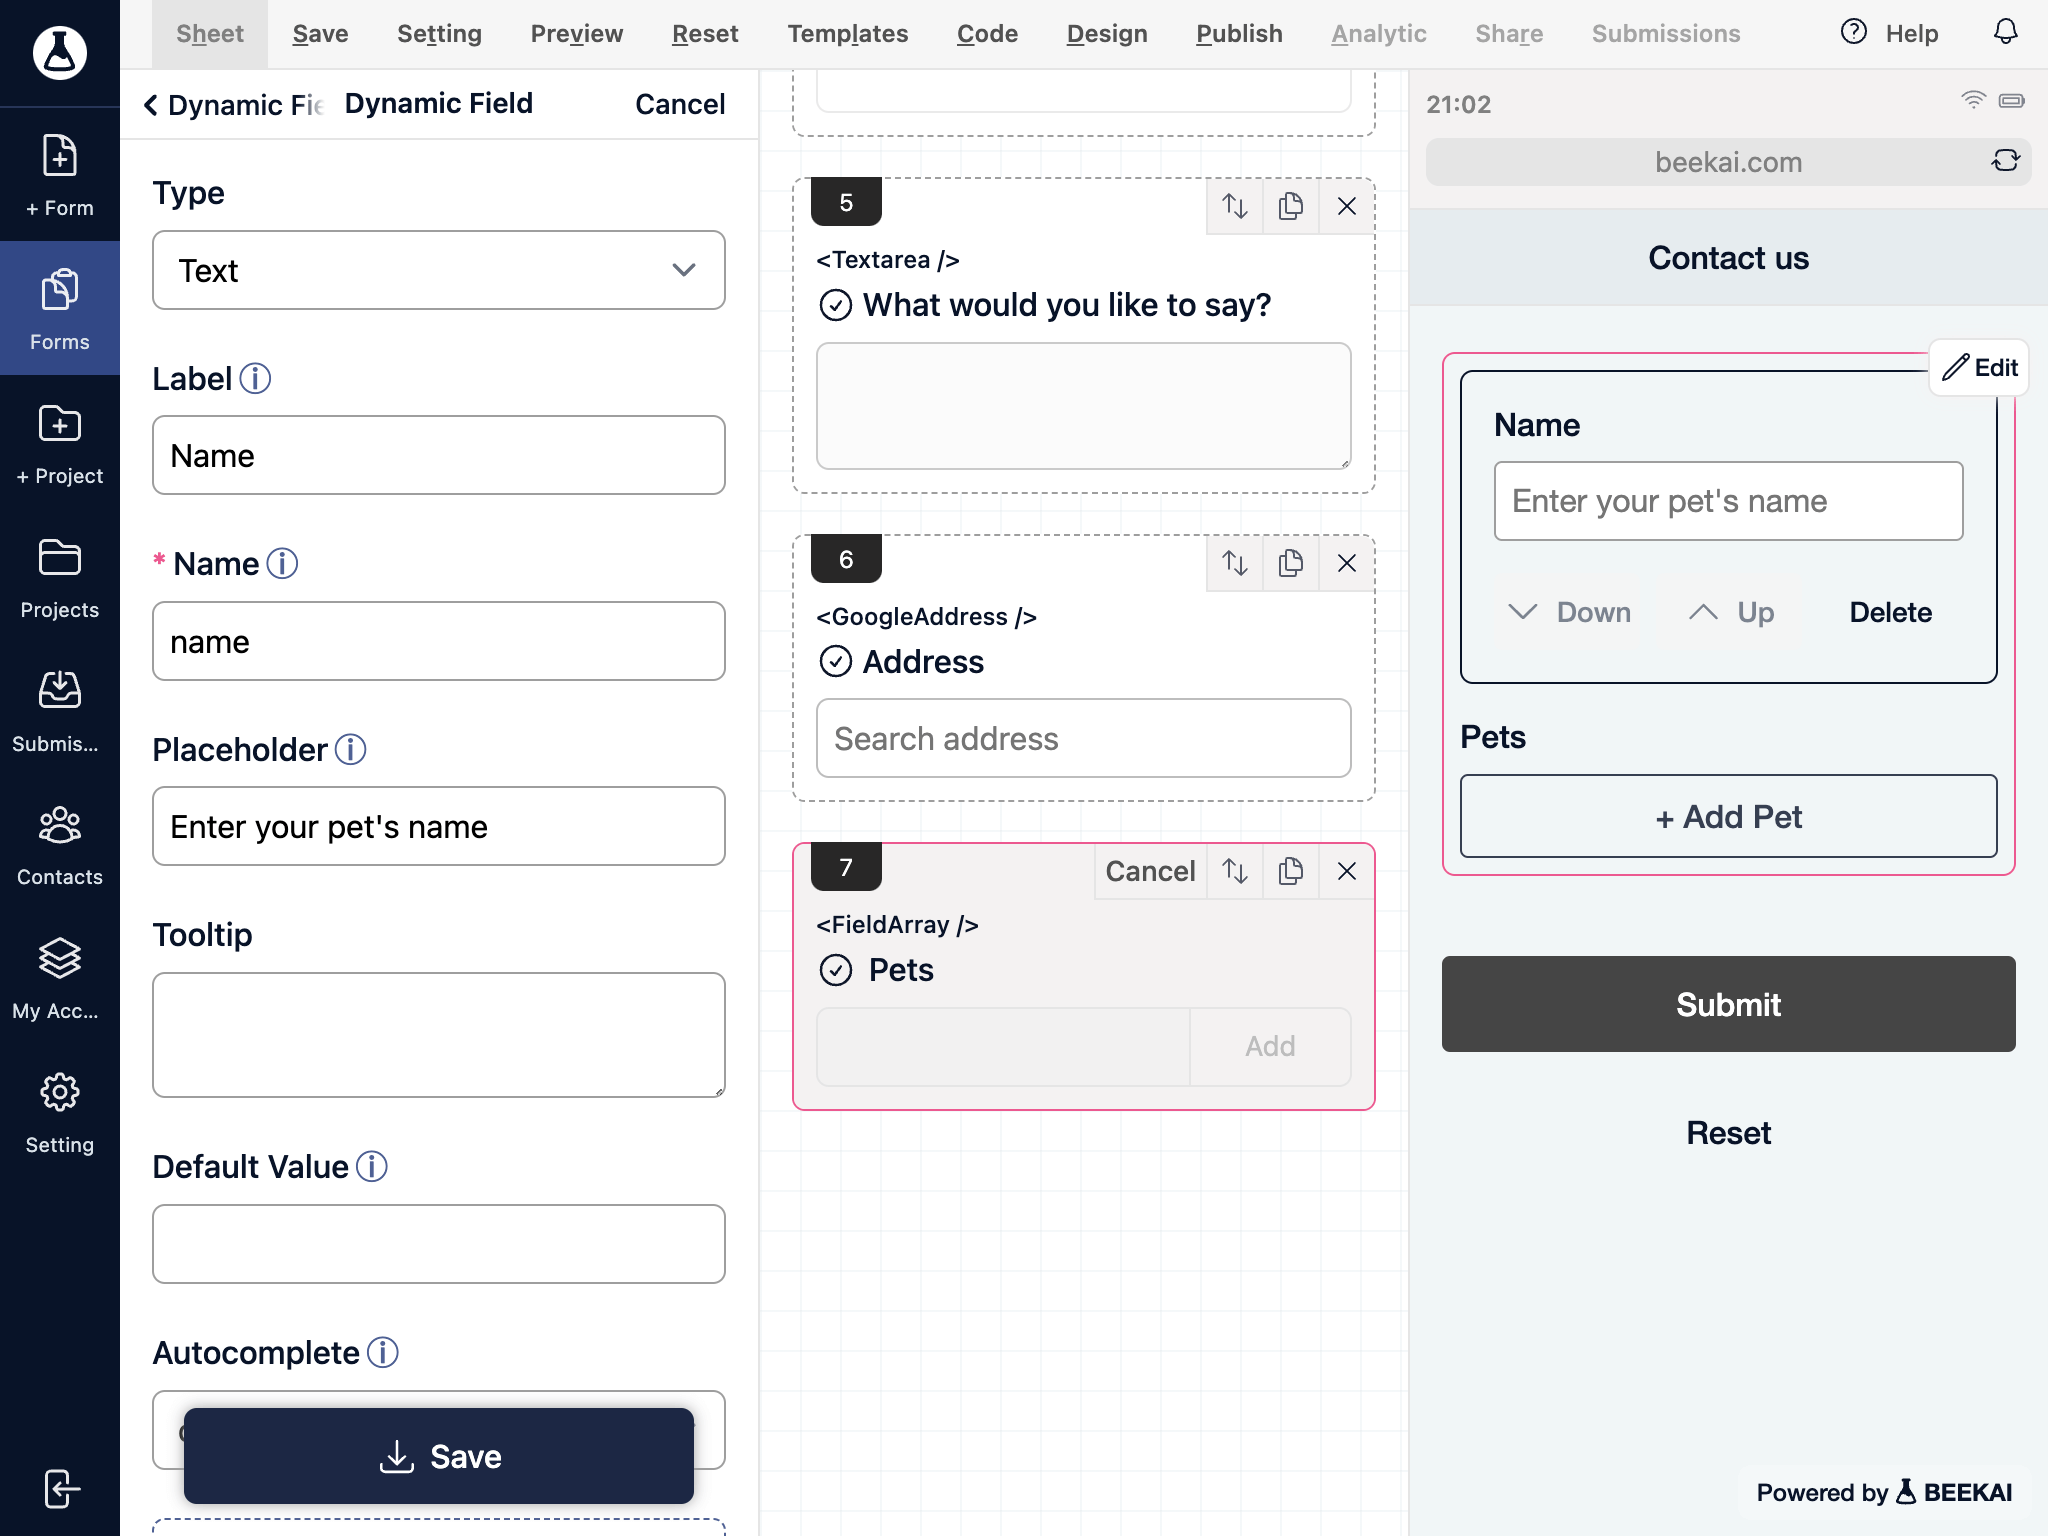
Task: Click the + Add Pet button
Action: (1728, 816)
